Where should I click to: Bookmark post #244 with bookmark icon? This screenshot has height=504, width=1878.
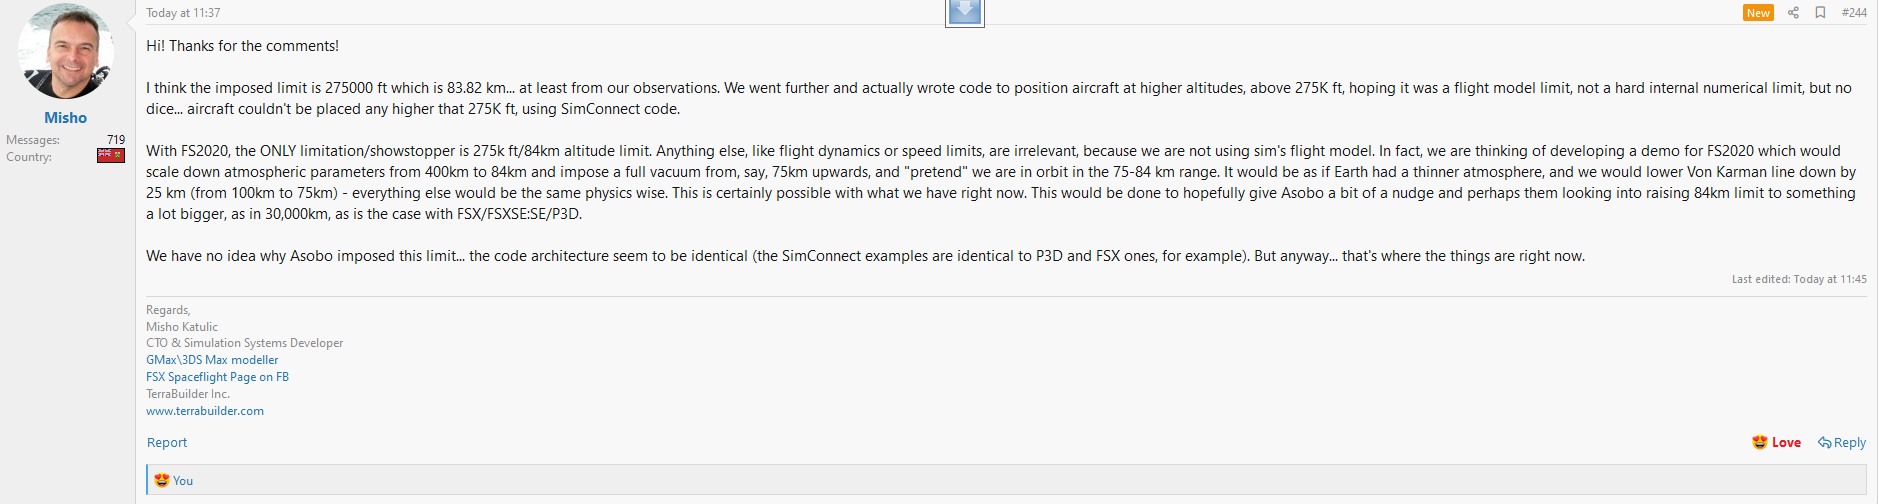pyautogui.click(x=1820, y=13)
